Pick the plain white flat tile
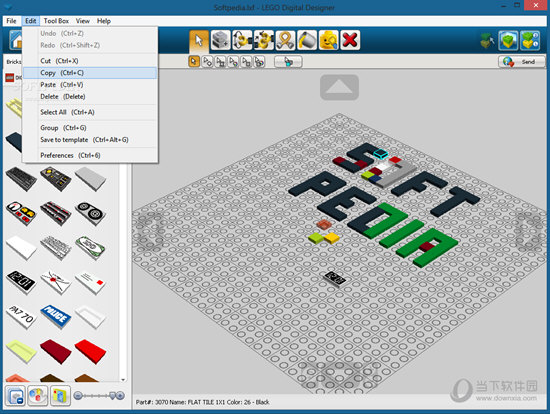The width and height of the screenshot is (550, 414). tap(21, 248)
